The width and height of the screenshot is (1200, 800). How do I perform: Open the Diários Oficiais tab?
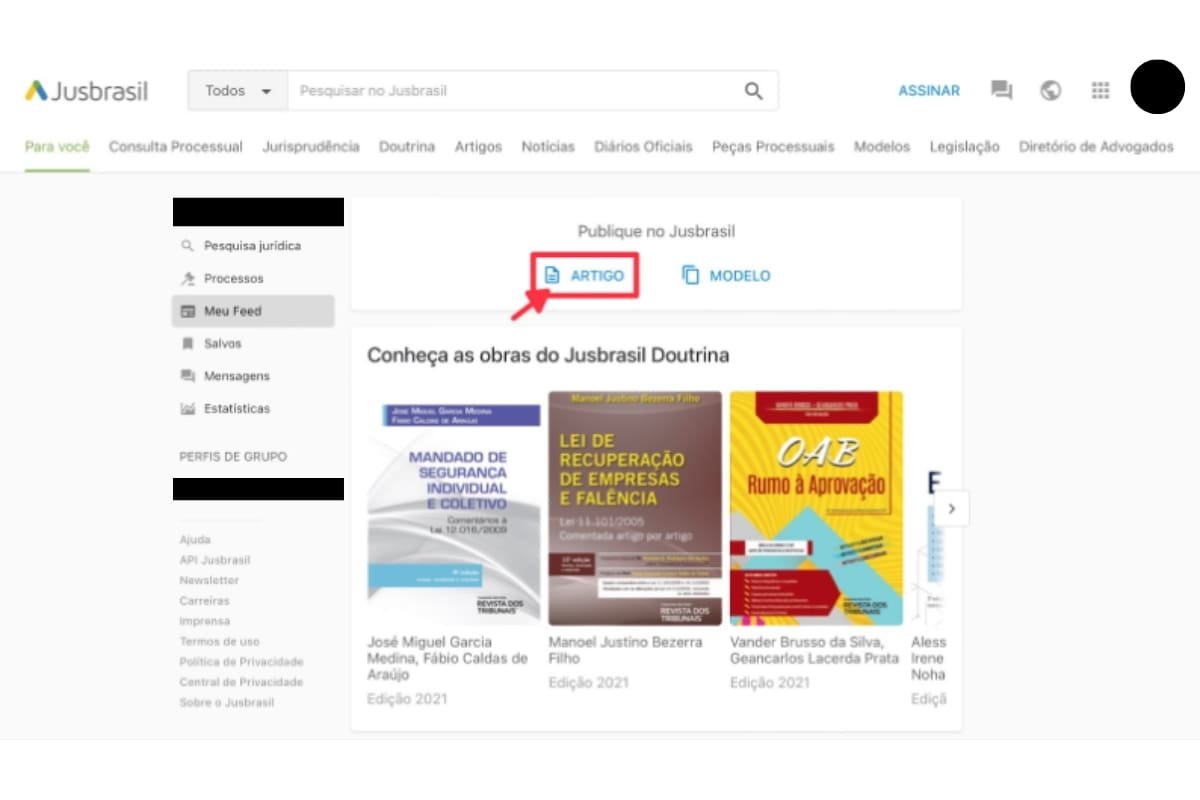(643, 147)
